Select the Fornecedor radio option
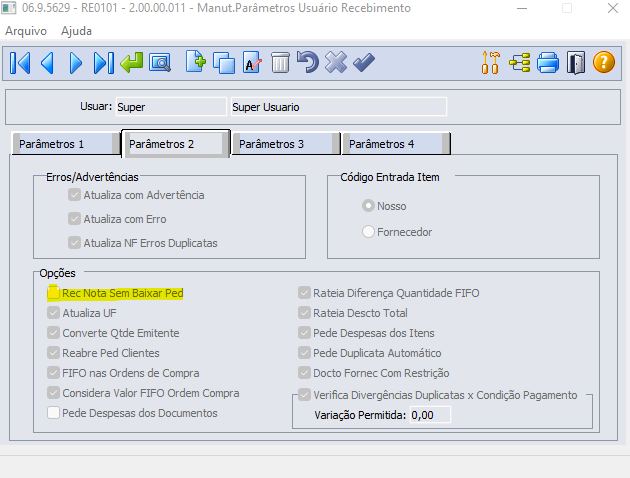Image resolution: width=630 pixels, height=478 pixels. 368,232
